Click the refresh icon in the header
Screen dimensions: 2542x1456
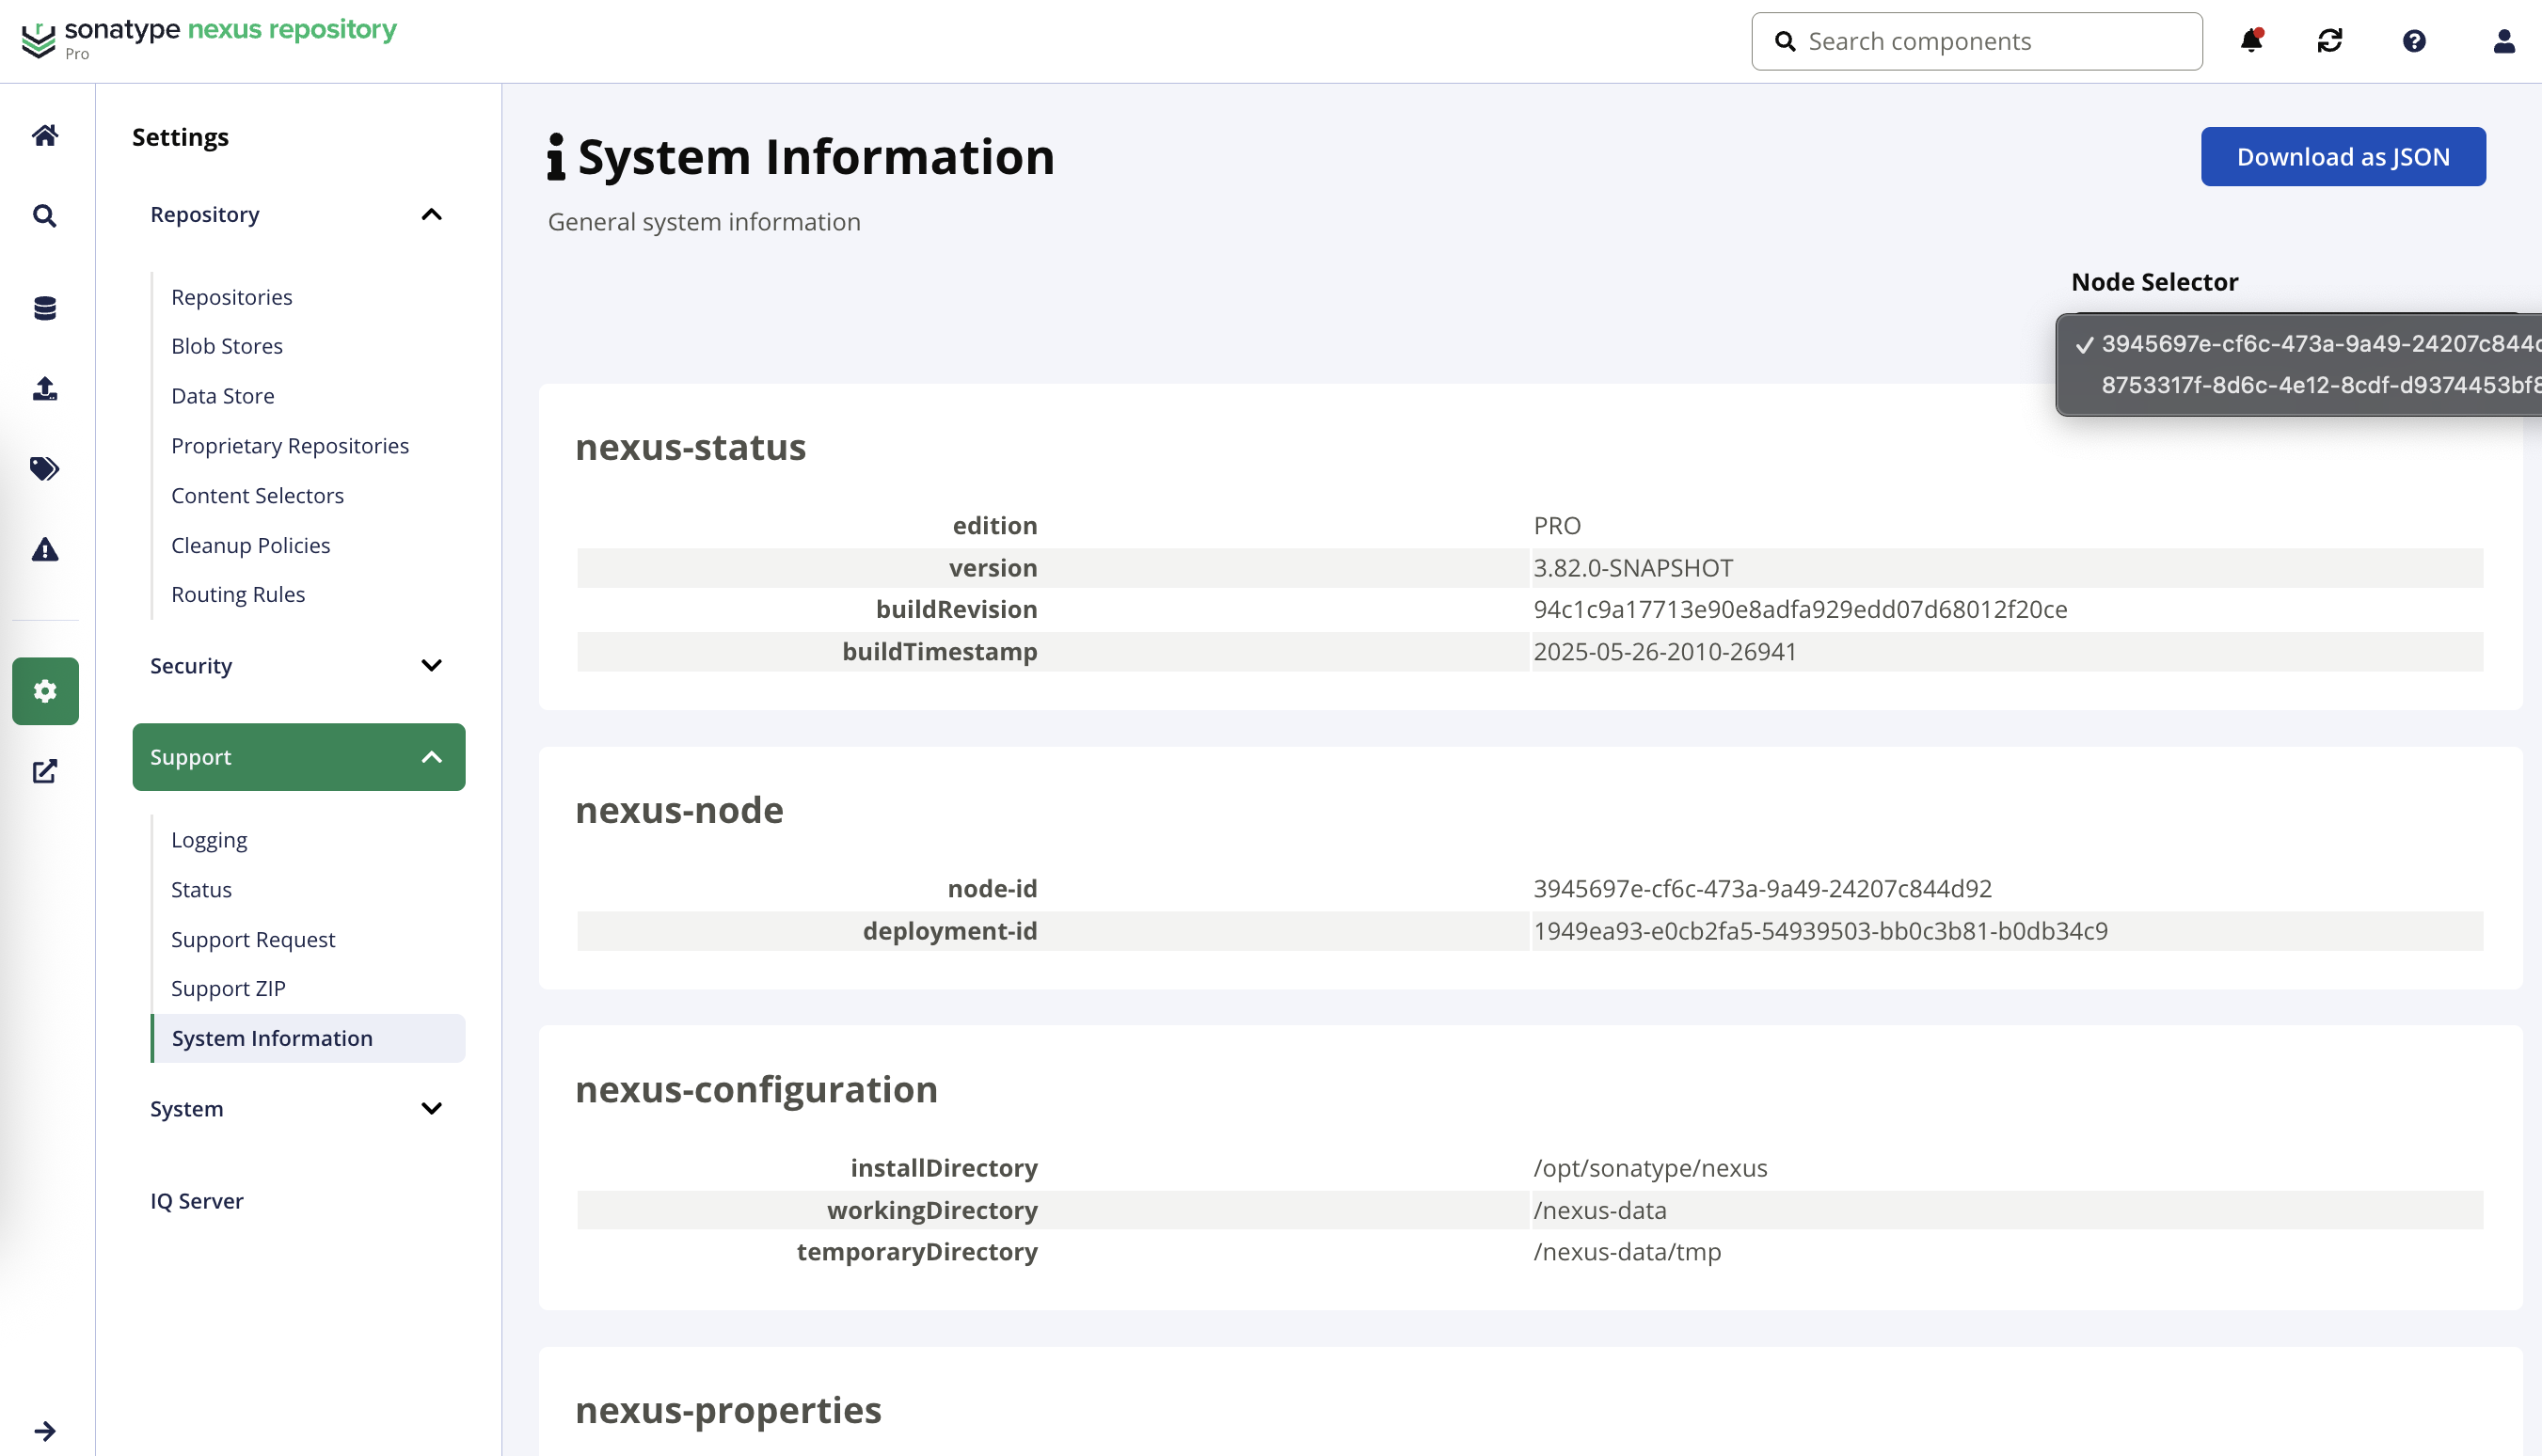2330,41
